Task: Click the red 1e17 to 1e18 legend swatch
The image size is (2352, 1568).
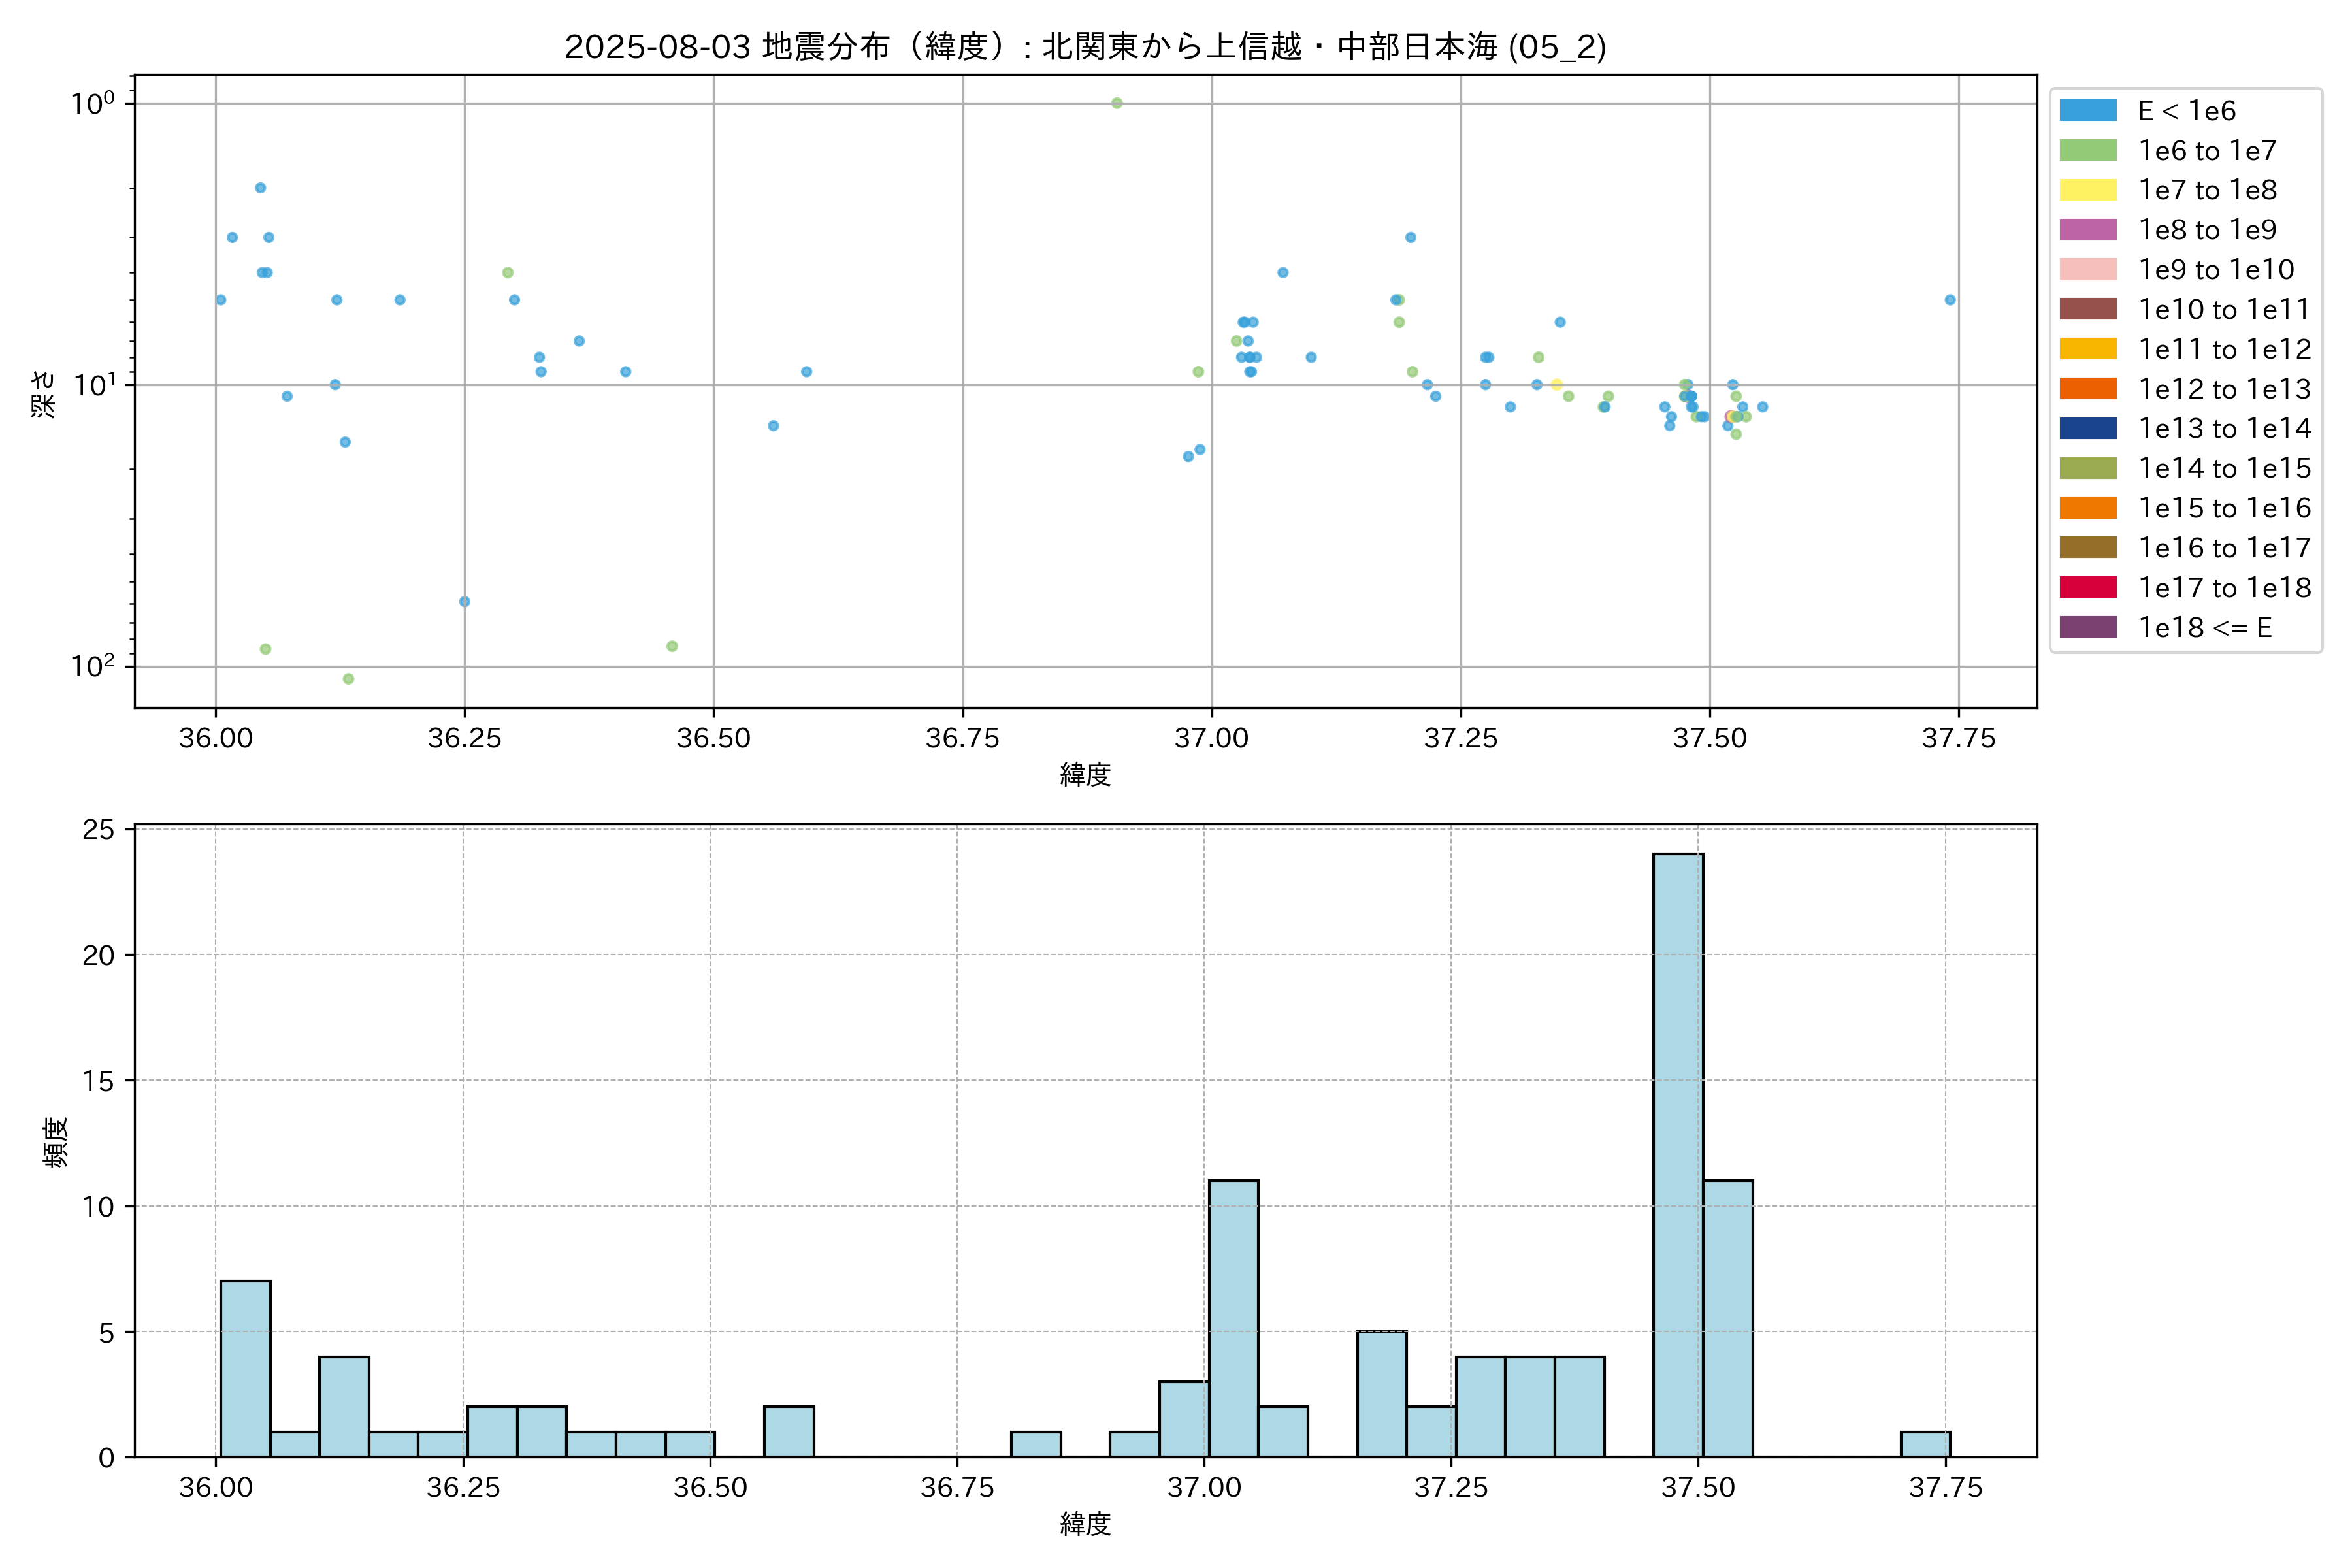Action: pos(2088,587)
